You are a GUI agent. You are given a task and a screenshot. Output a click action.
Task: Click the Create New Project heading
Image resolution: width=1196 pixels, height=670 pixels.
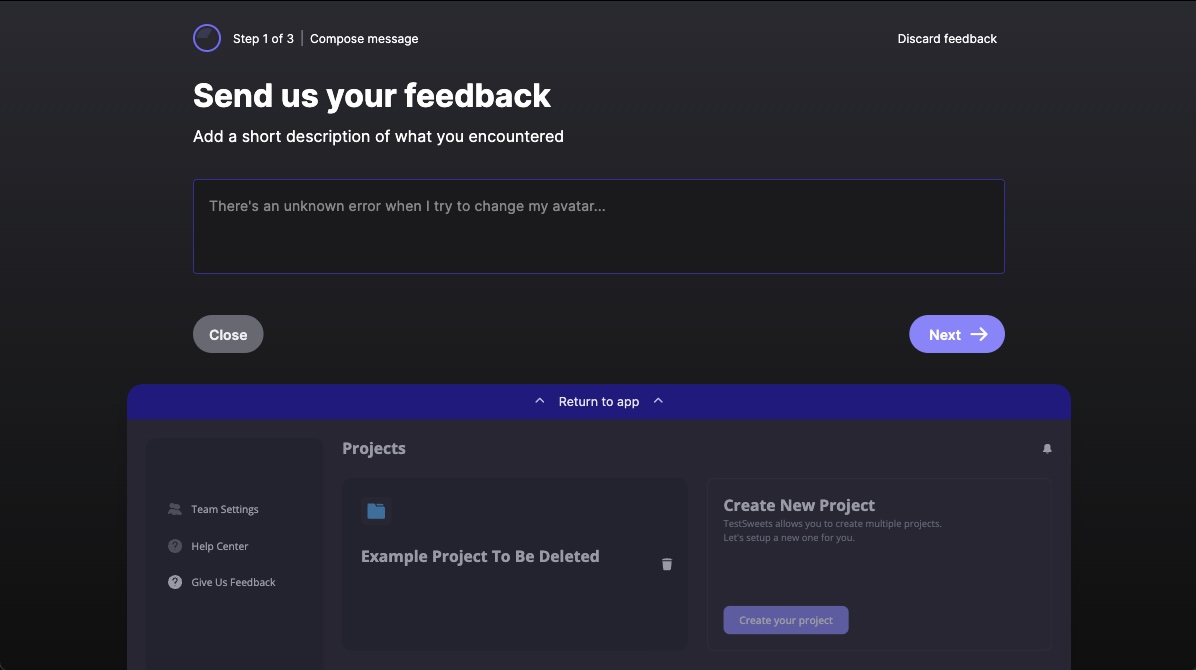(x=799, y=505)
